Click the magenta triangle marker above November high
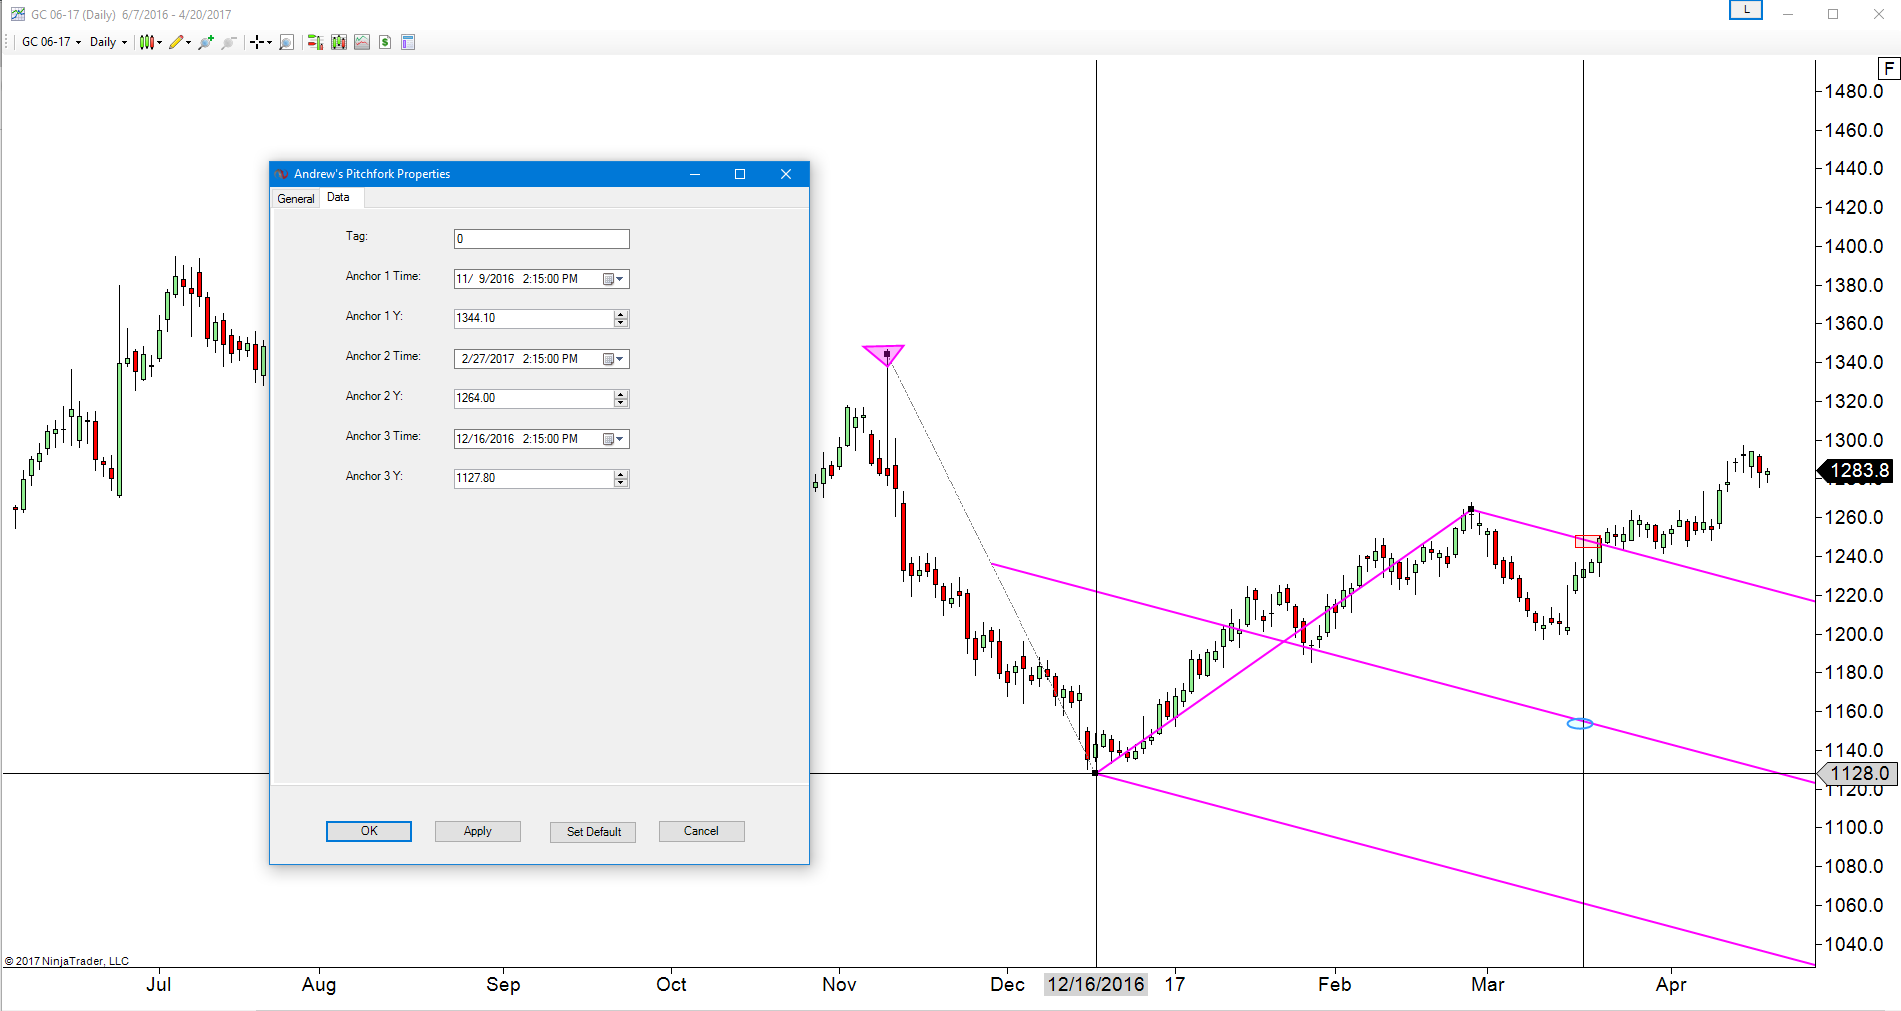1901x1011 pixels. 884,355
